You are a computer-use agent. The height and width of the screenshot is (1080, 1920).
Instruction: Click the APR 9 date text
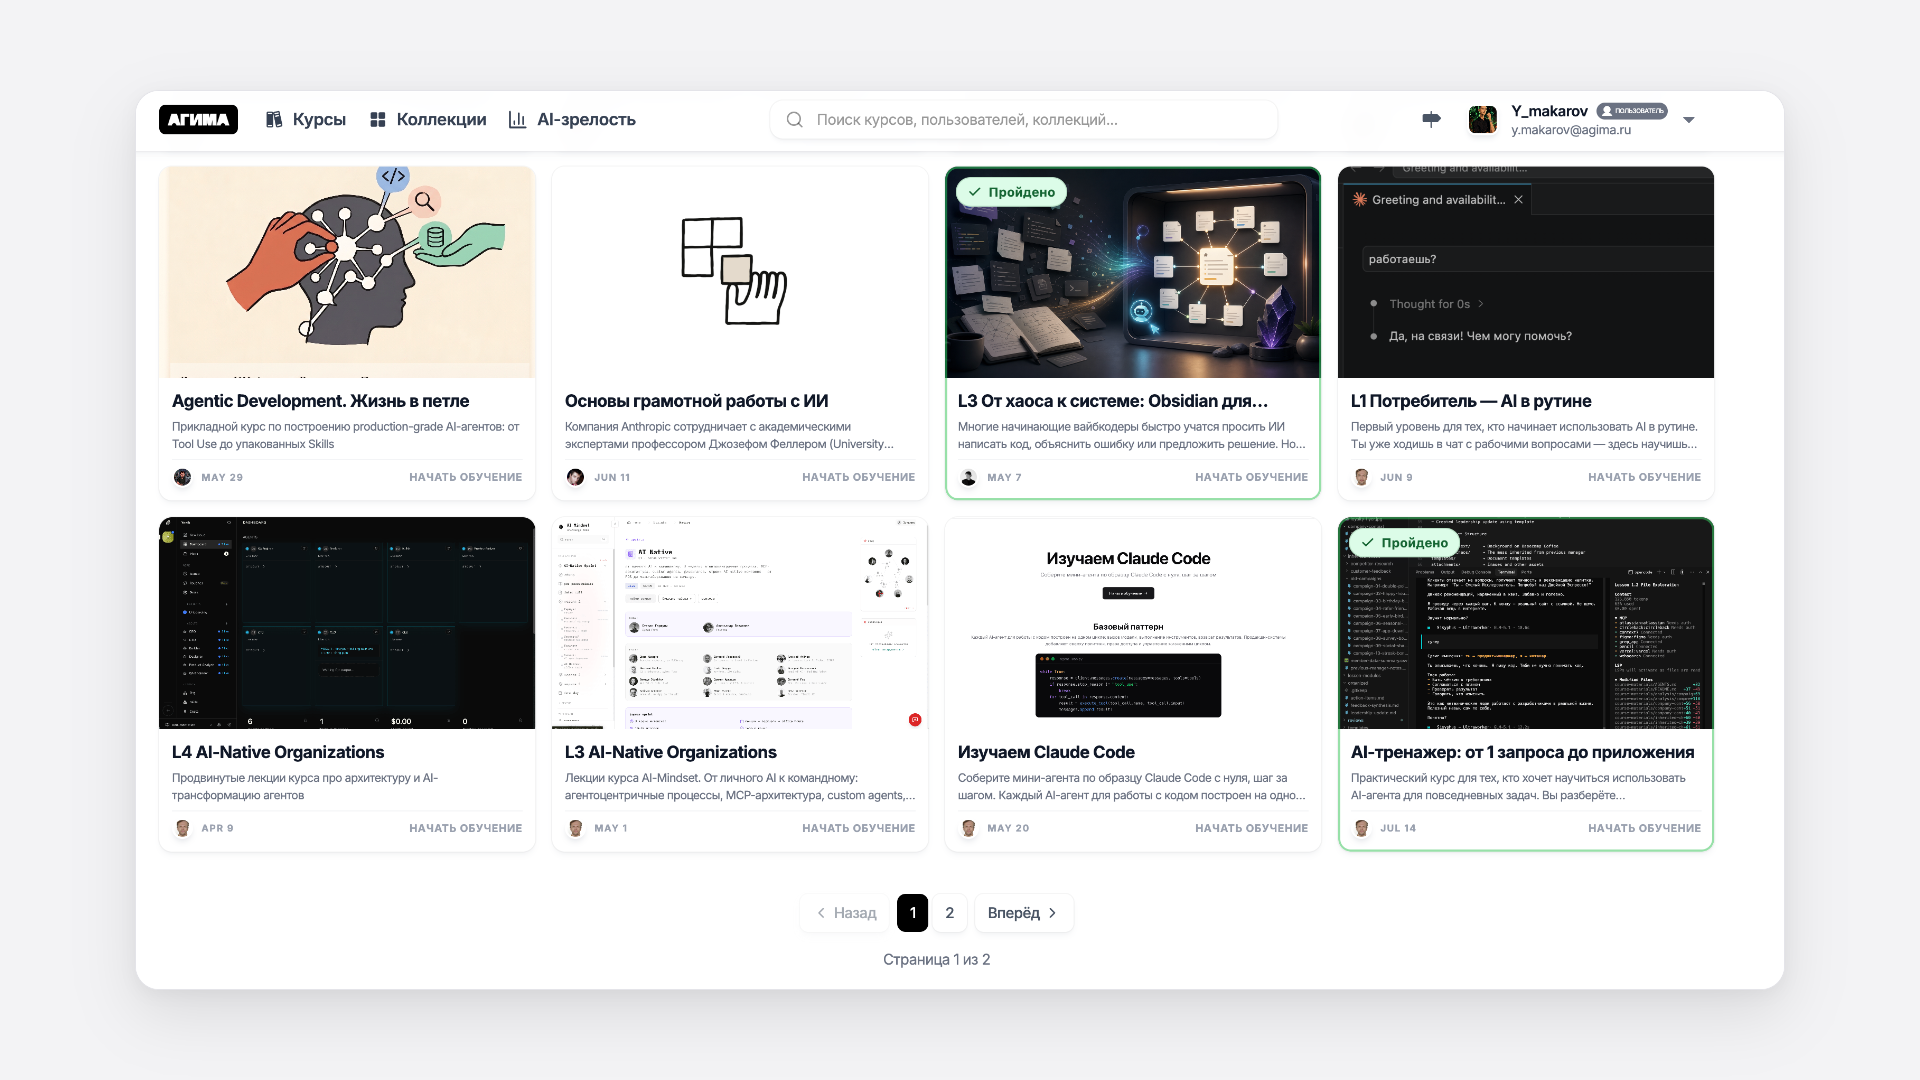[217, 828]
